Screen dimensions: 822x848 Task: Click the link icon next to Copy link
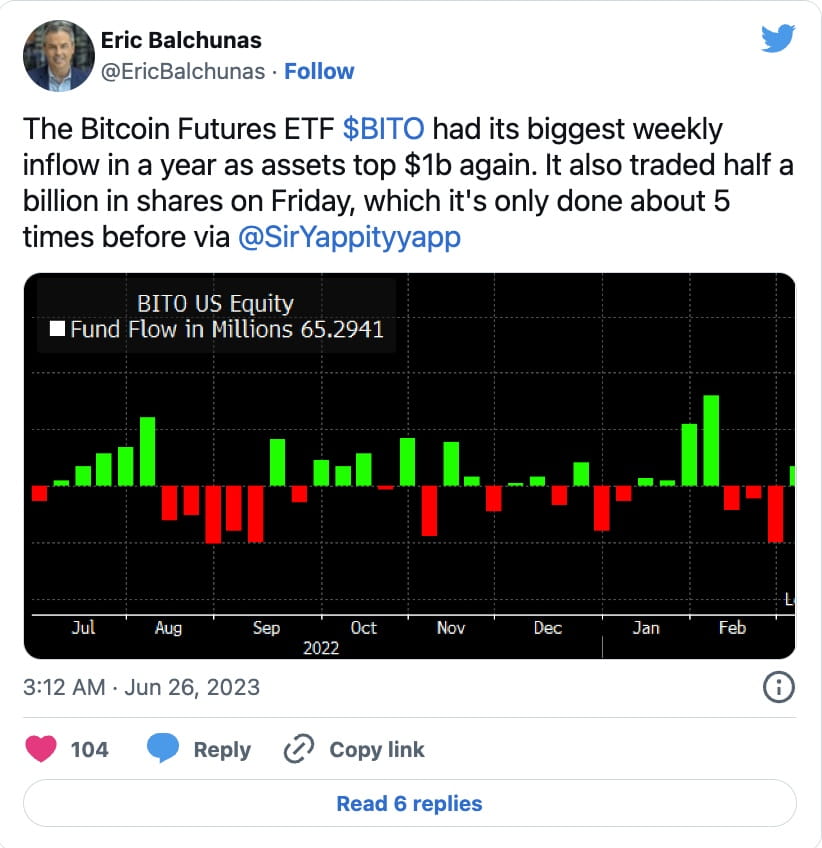pyautogui.click(x=297, y=749)
